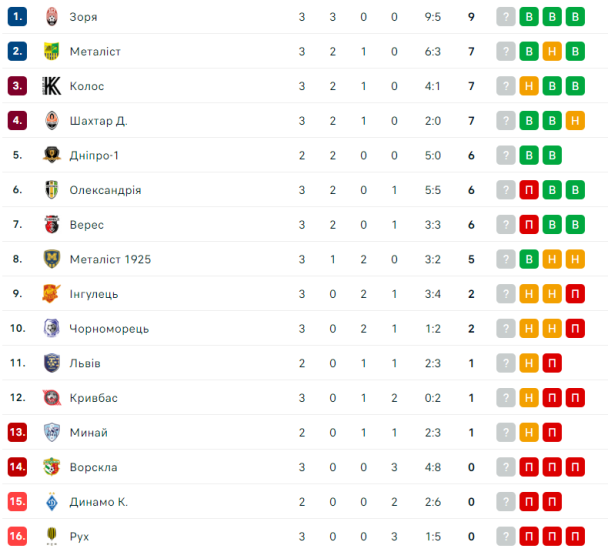Screen dimensions: 608x552
Task: Click the Рух team name
Action: (79, 536)
